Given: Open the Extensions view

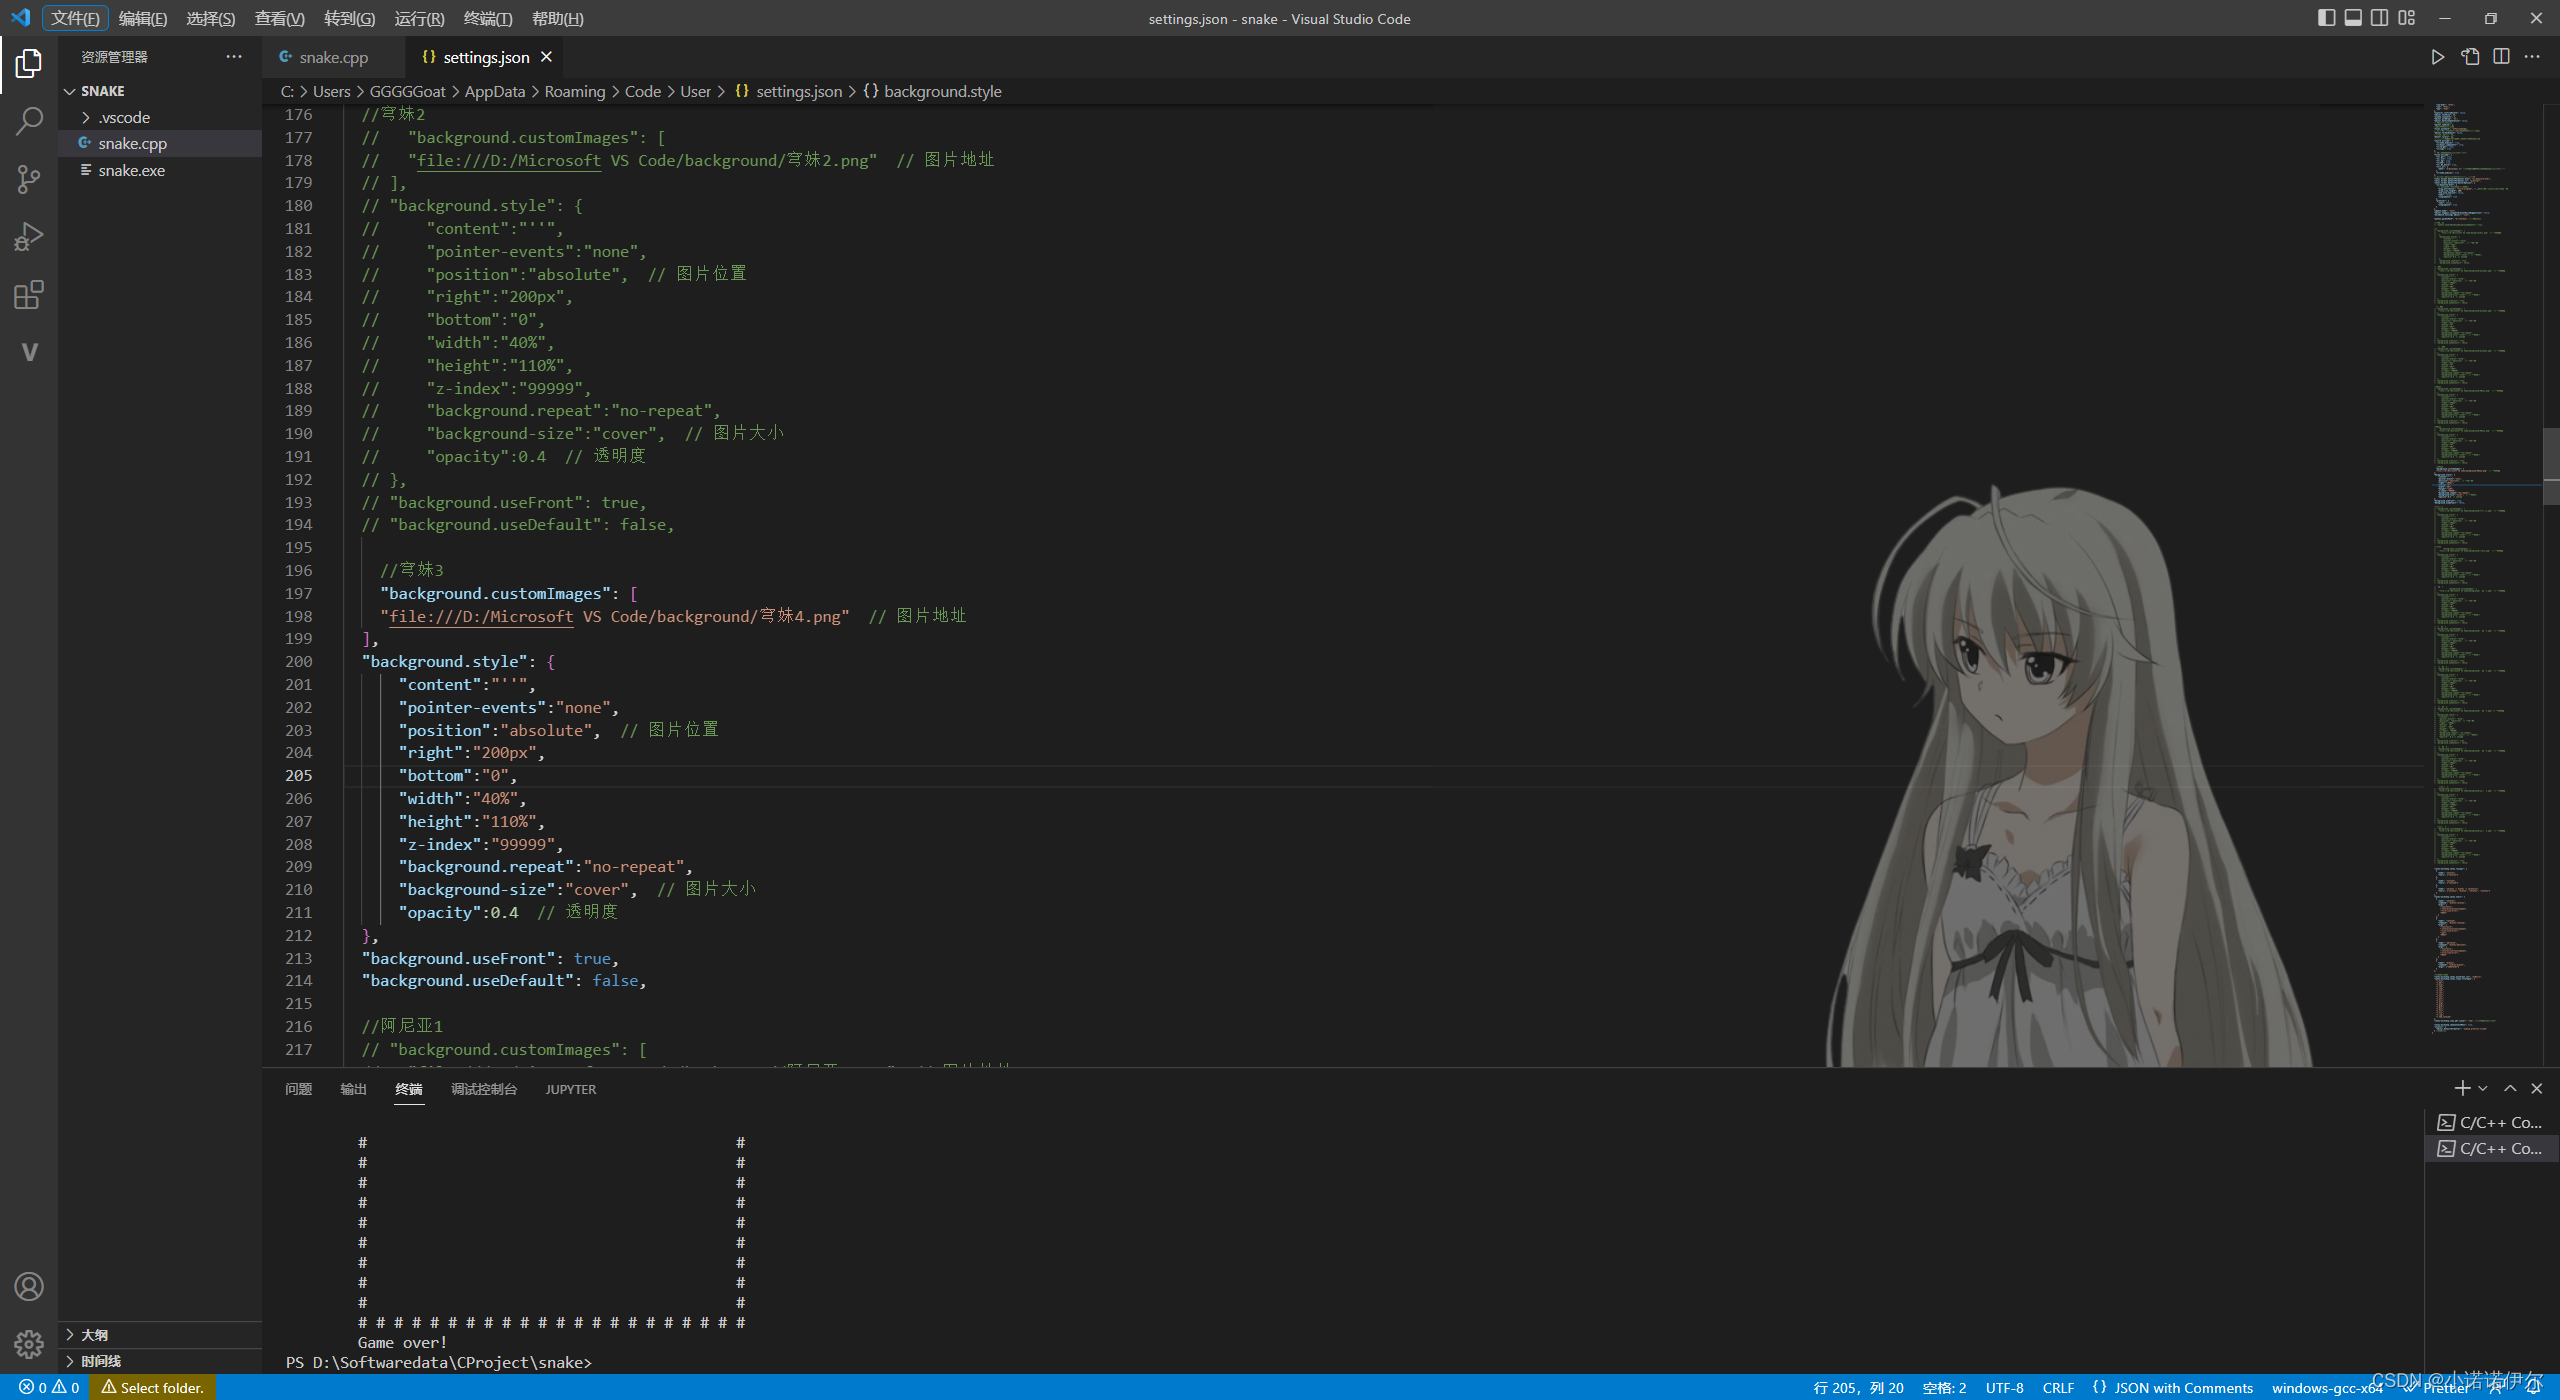Looking at the screenshot, I should click(x=29, y=295).
